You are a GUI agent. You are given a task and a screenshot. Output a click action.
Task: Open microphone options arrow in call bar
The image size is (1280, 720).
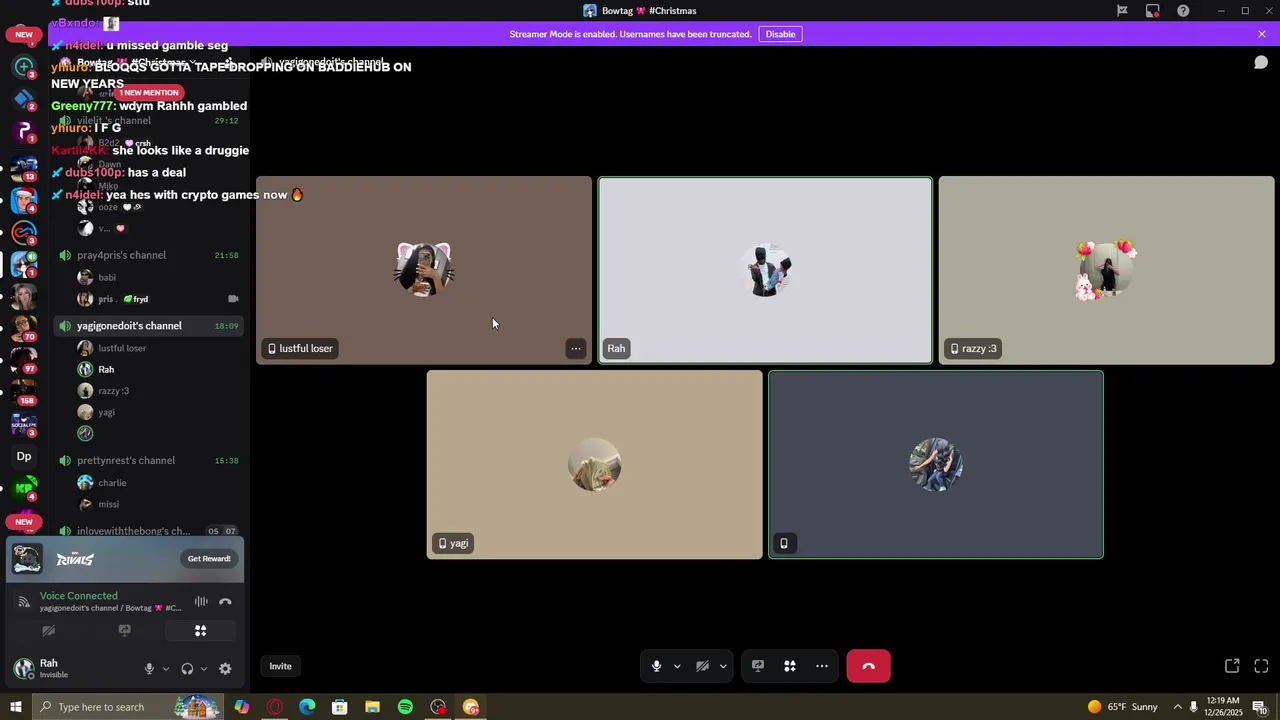(677, 666)
